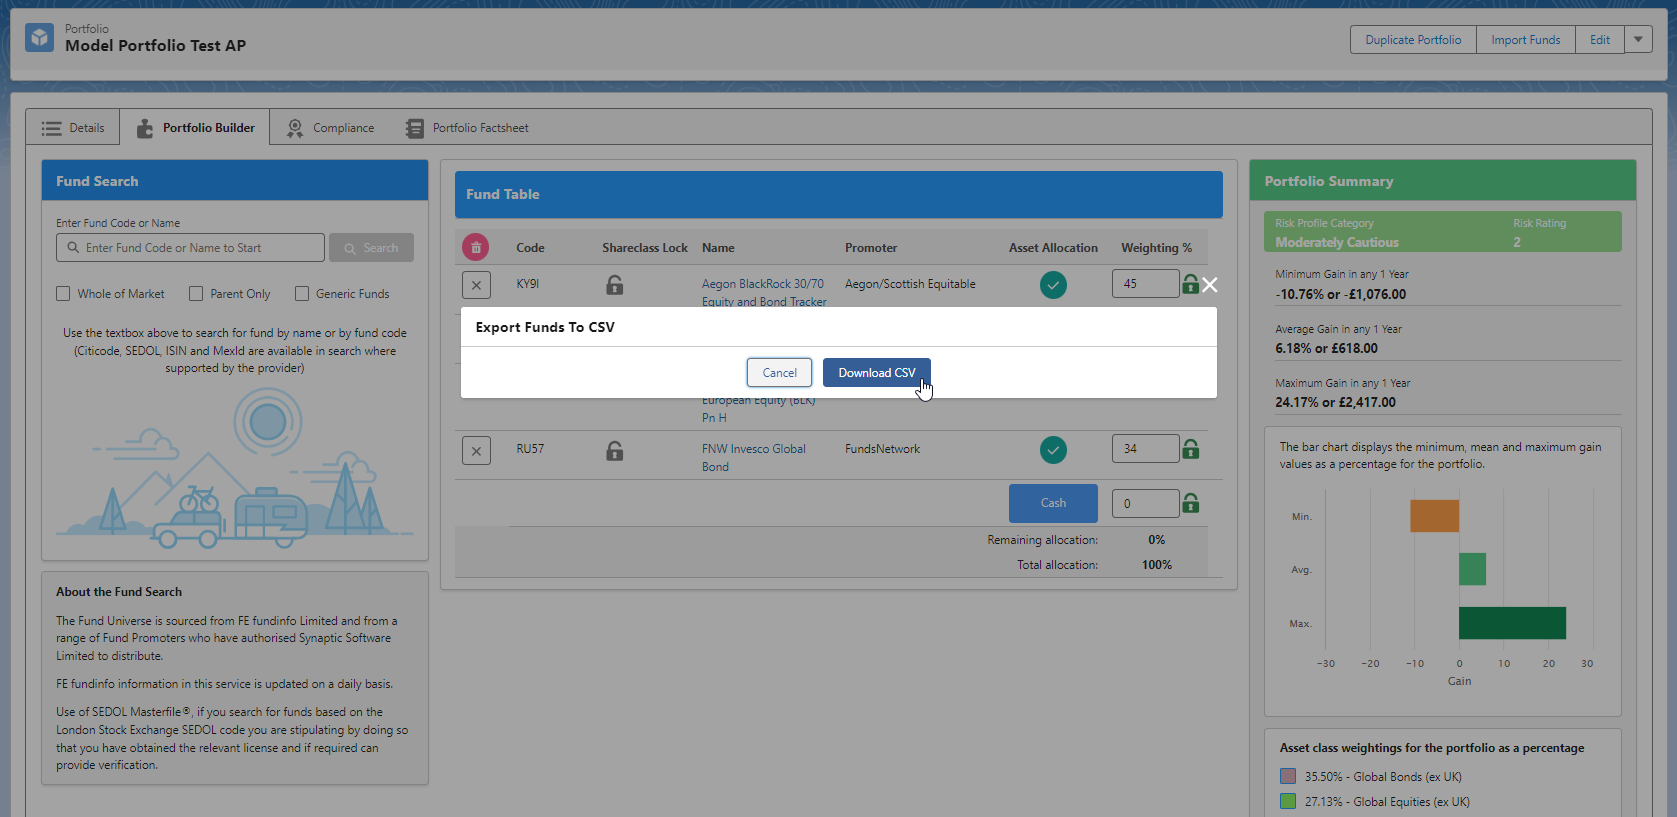The height and width of the screenshot is (817, 1677).
Task: Click asset allocation checkmark for RU57
Action: [x=1053, y=450]
